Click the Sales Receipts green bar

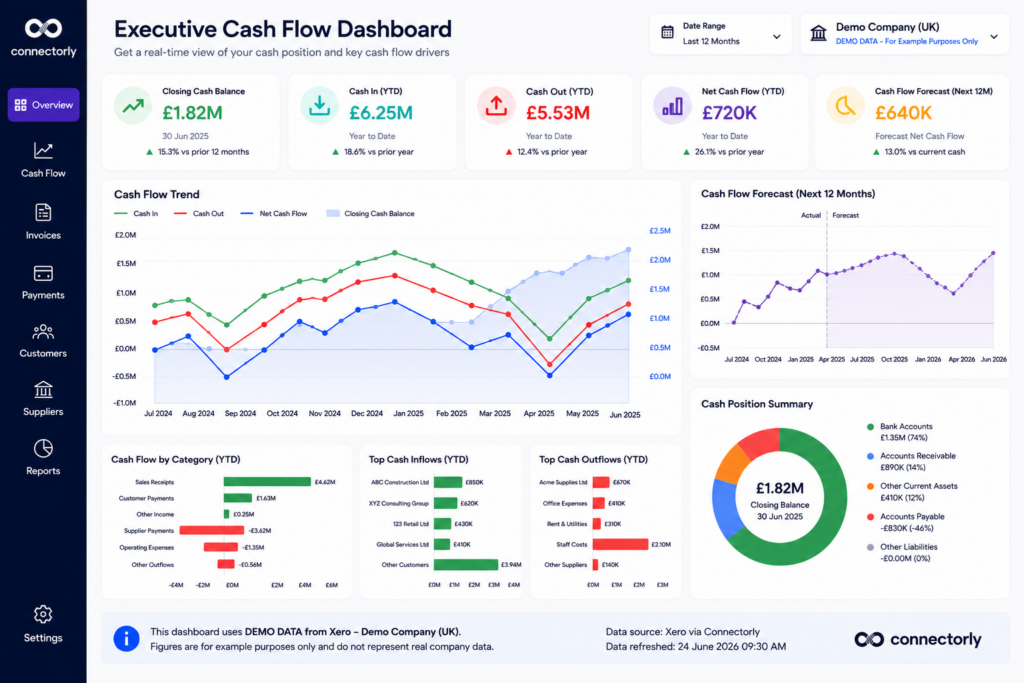coord(267,482)
